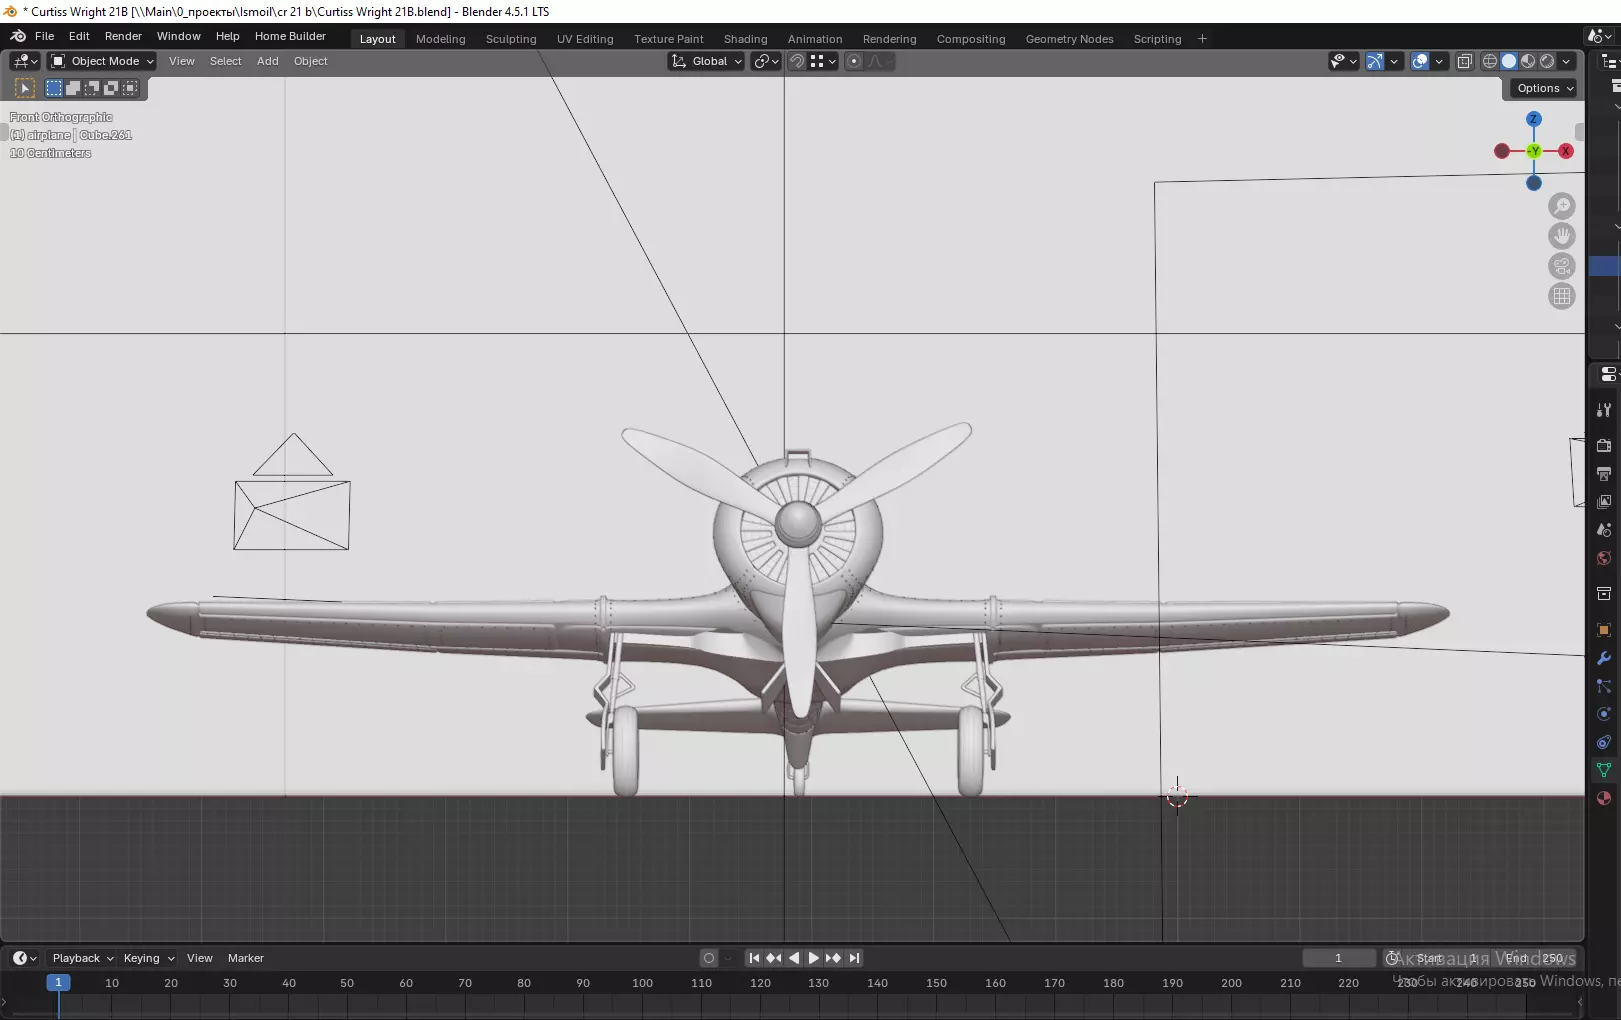Jump to the last frame
Screen dimensions: 1621x1020
[854, 958]
